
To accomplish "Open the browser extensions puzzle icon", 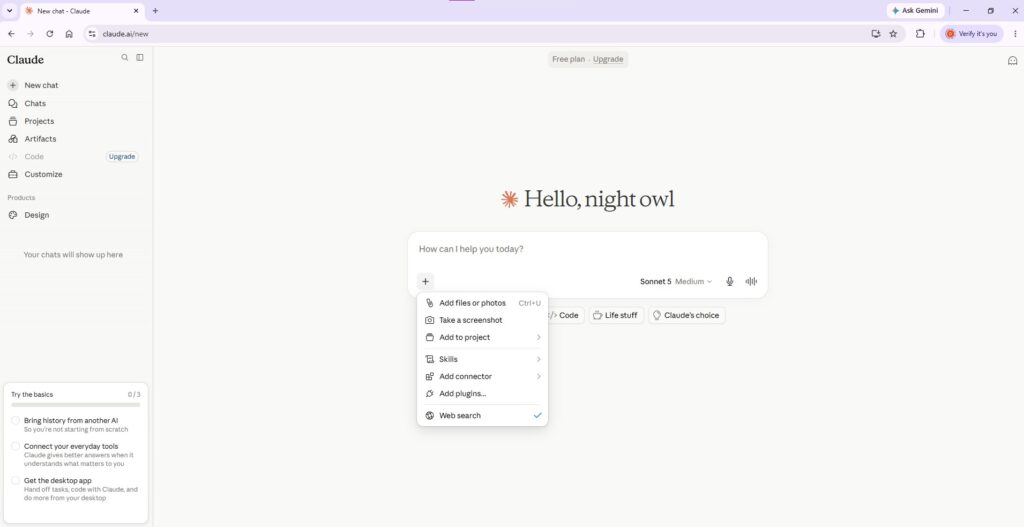I will tap(920, 34).
